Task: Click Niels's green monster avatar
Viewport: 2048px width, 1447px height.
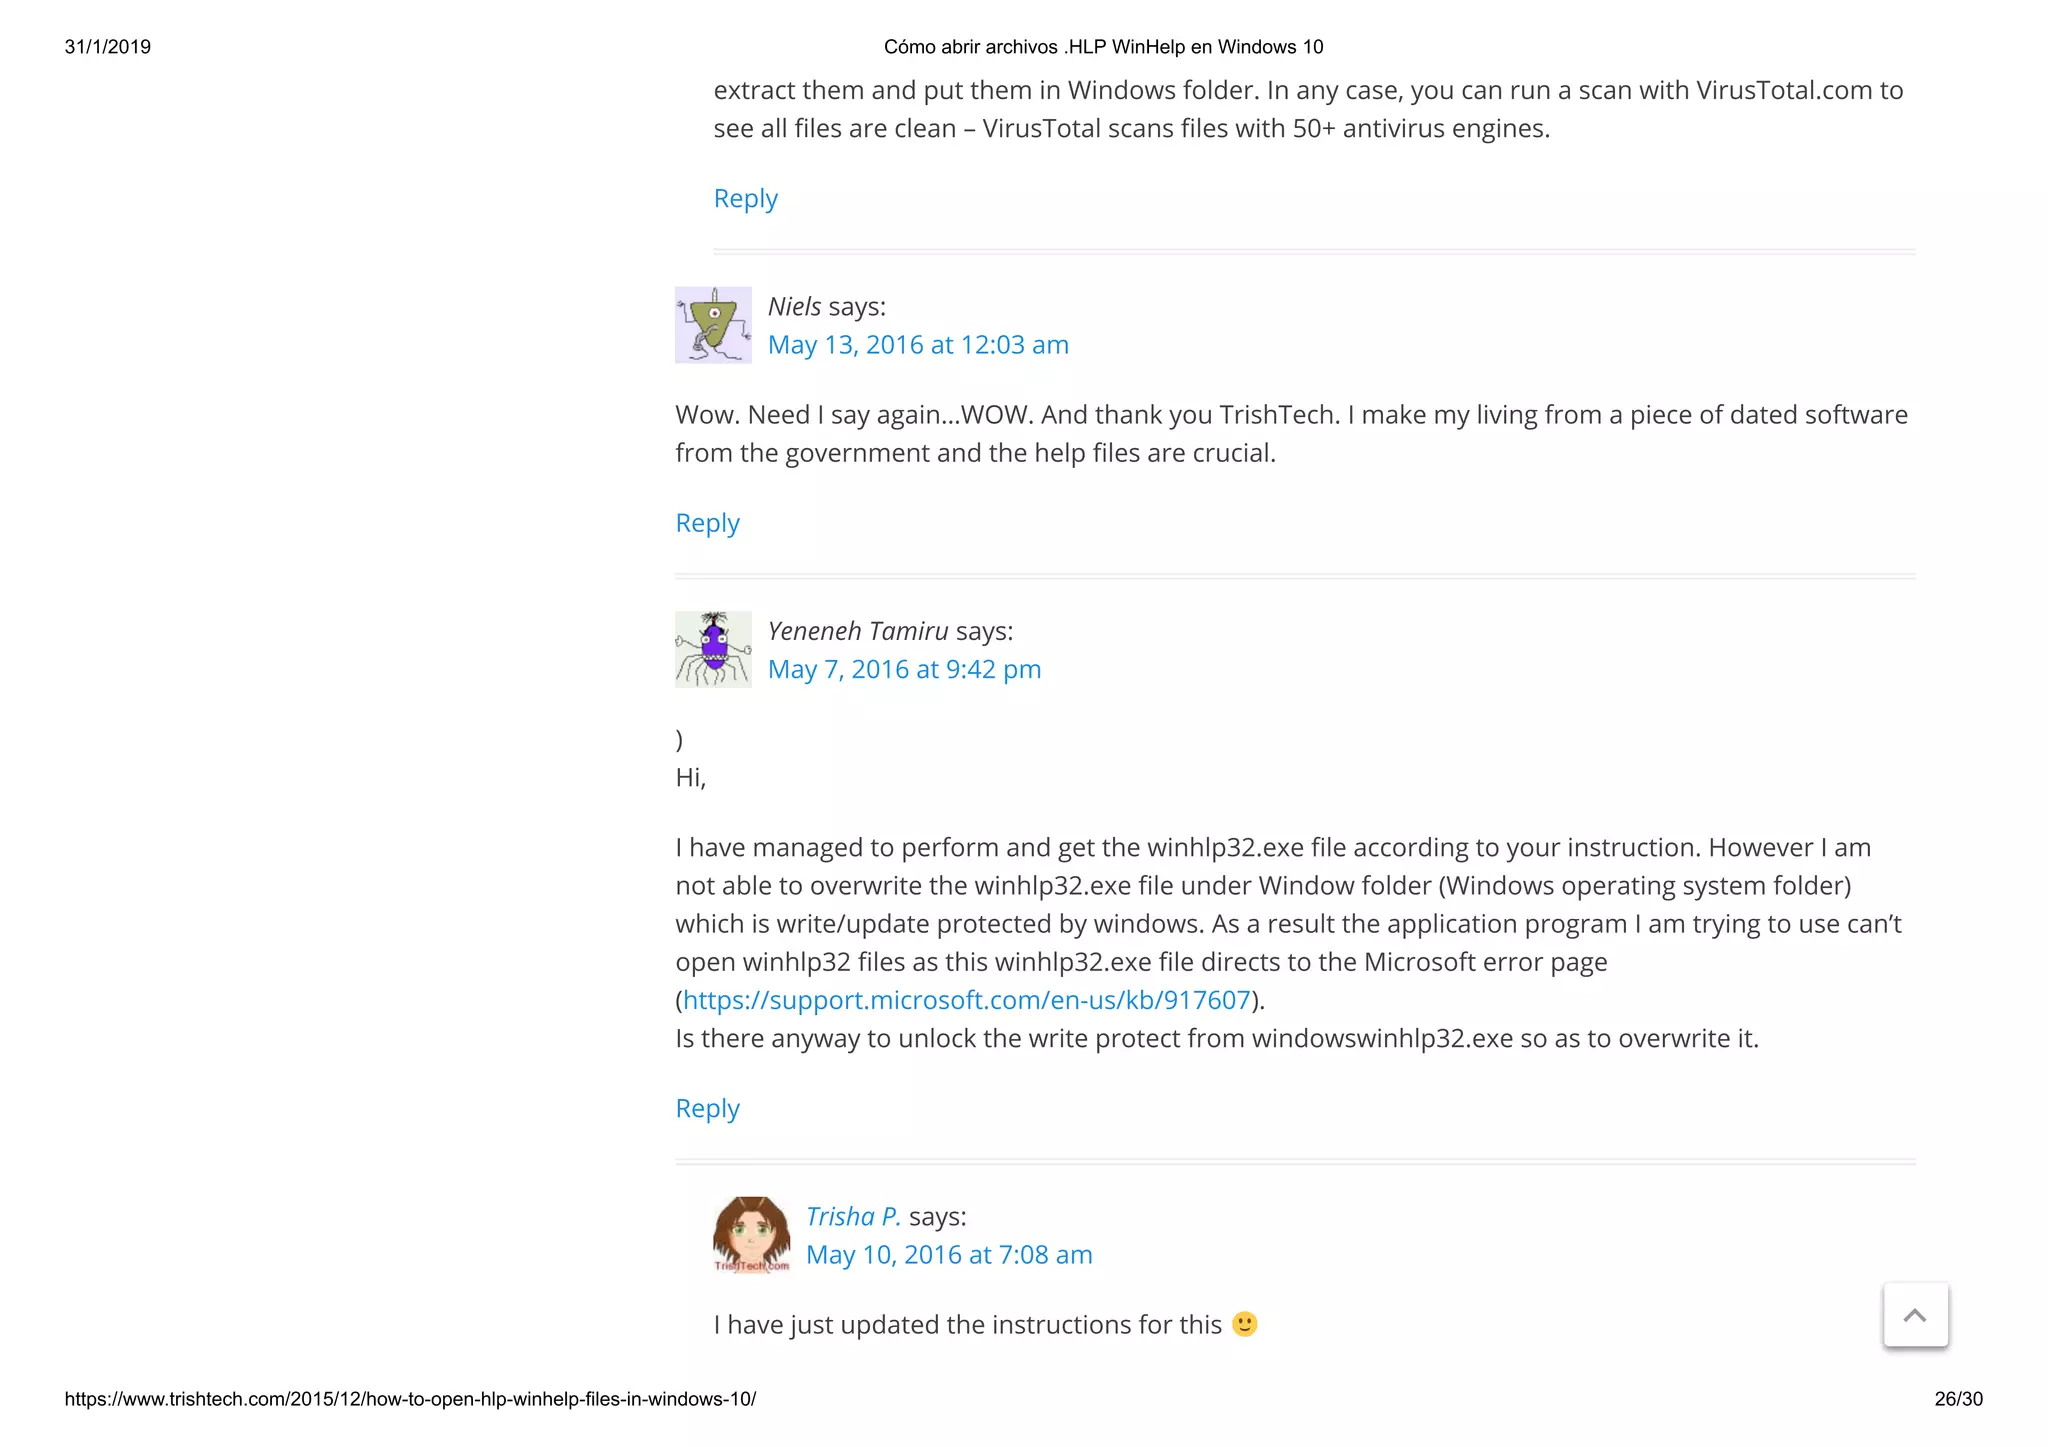Action: point(713,325)
